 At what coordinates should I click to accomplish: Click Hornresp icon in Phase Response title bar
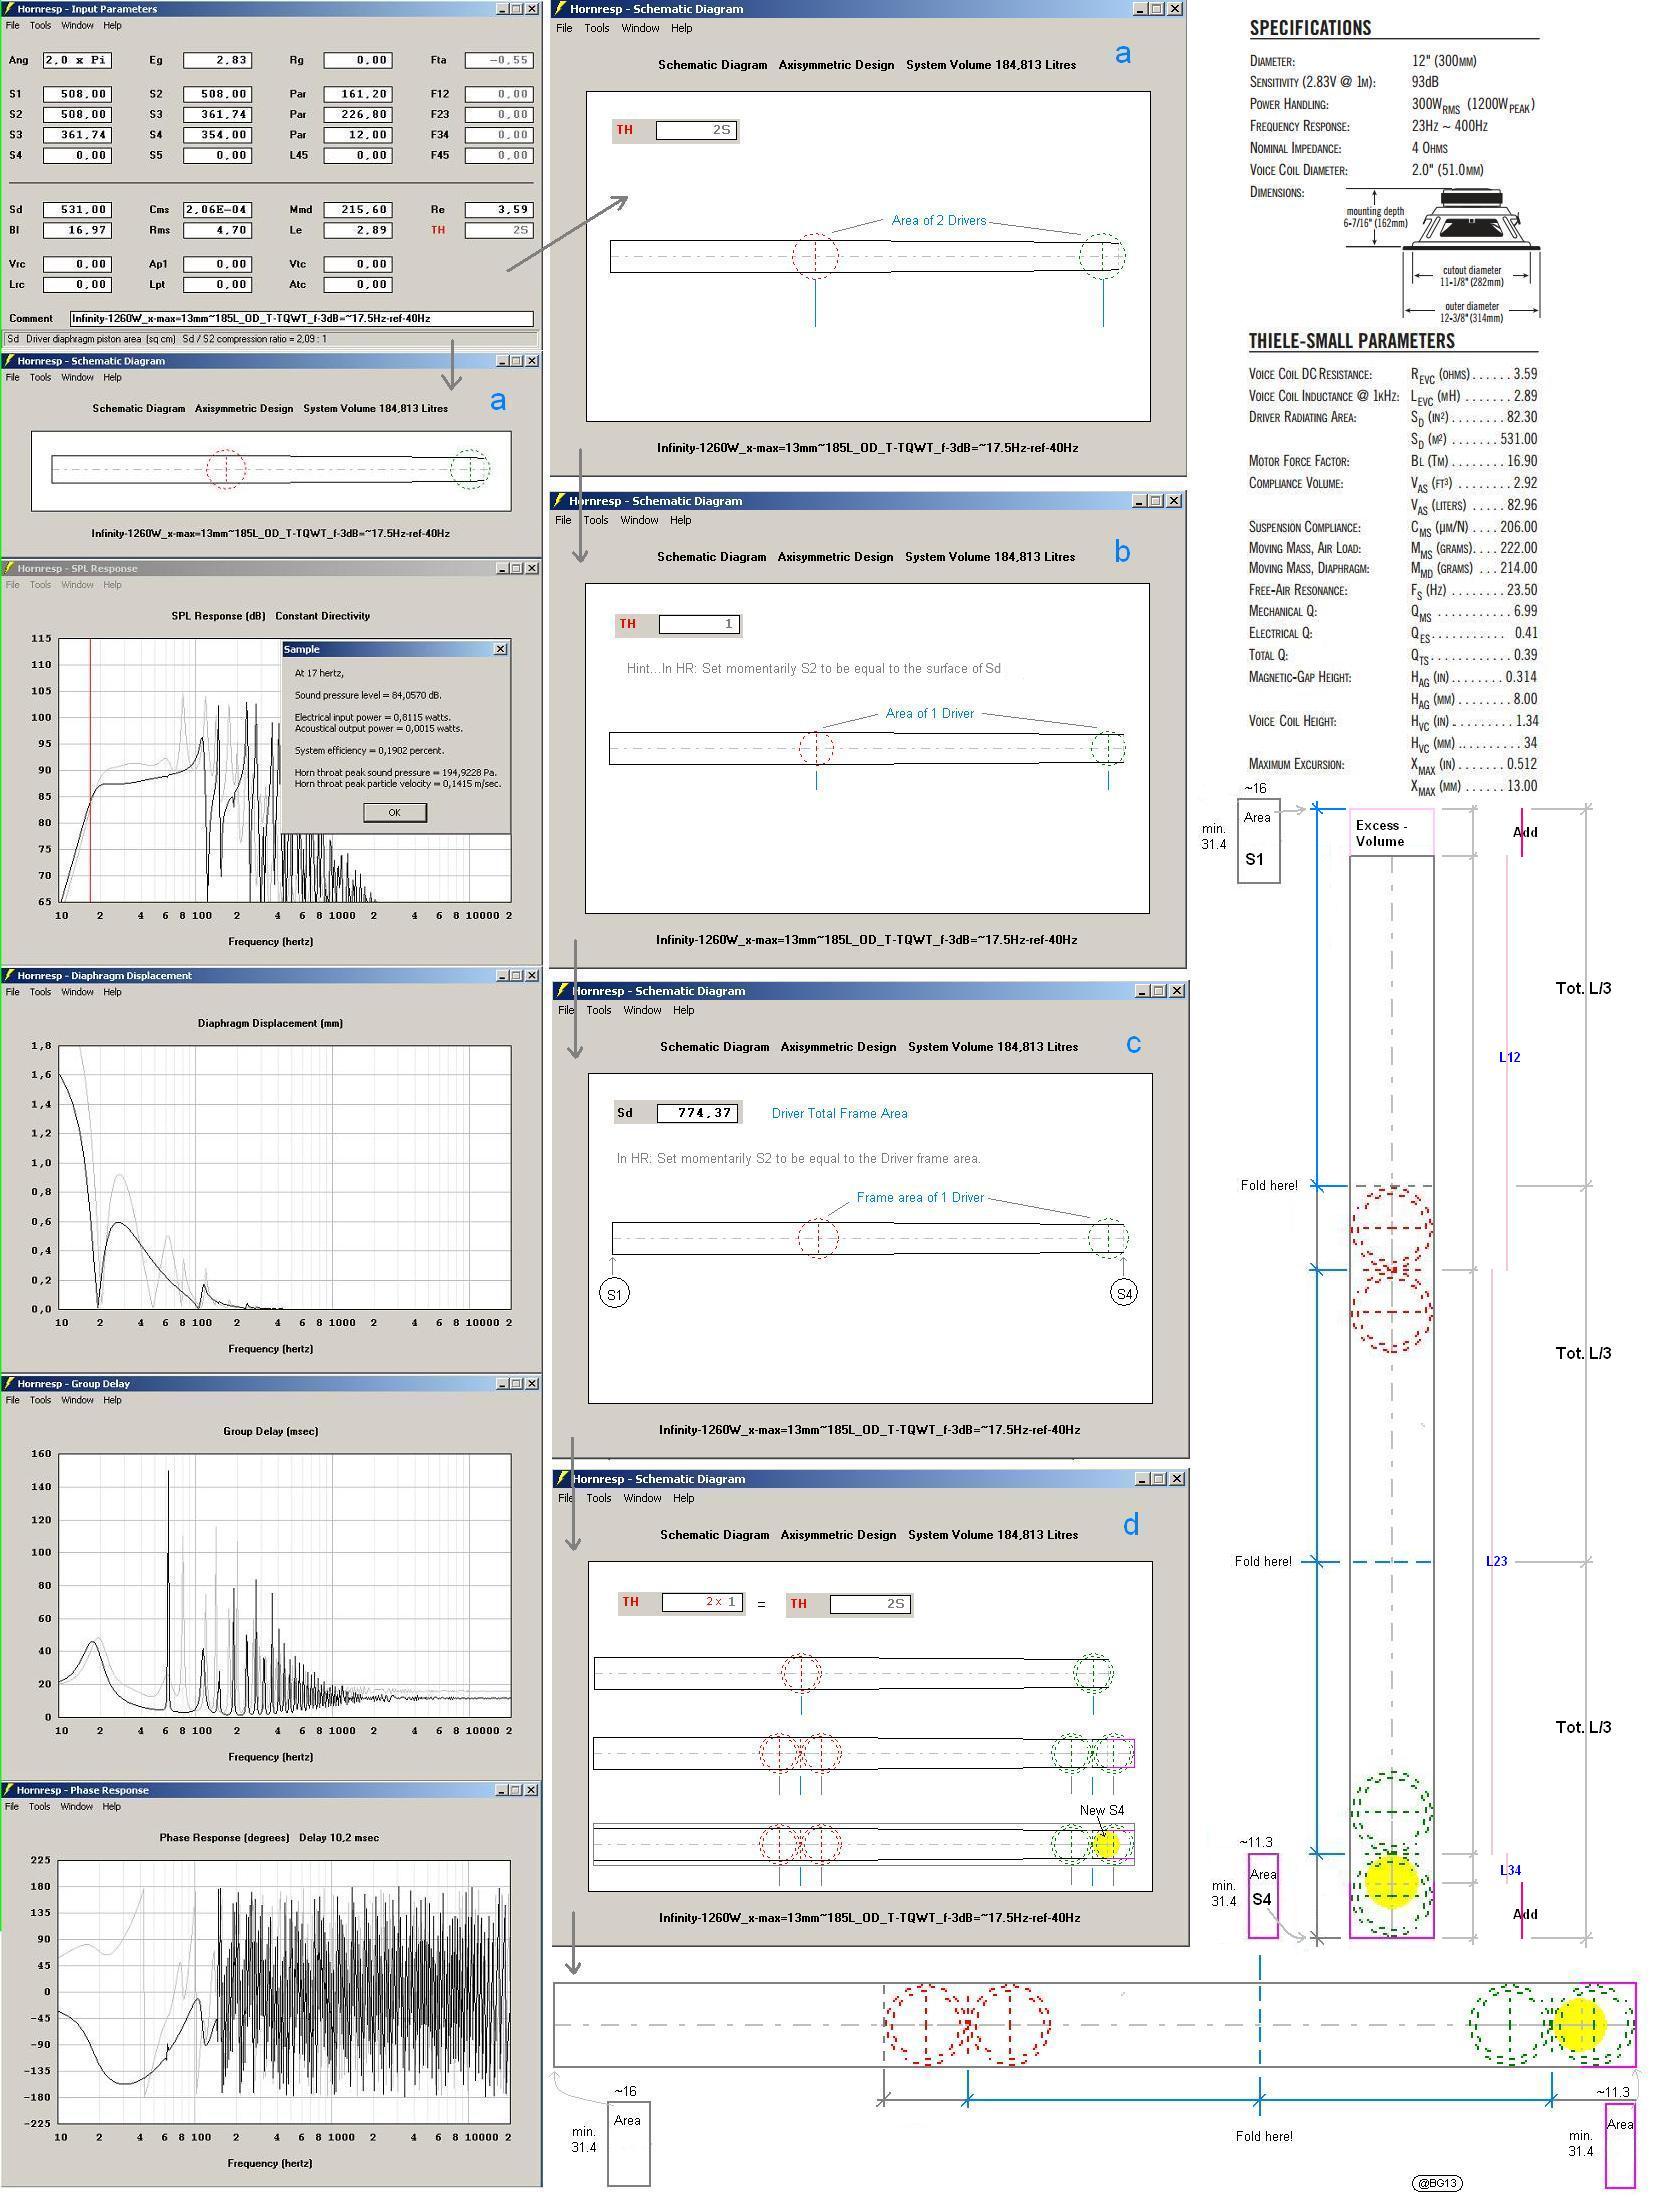point(9,1790)
